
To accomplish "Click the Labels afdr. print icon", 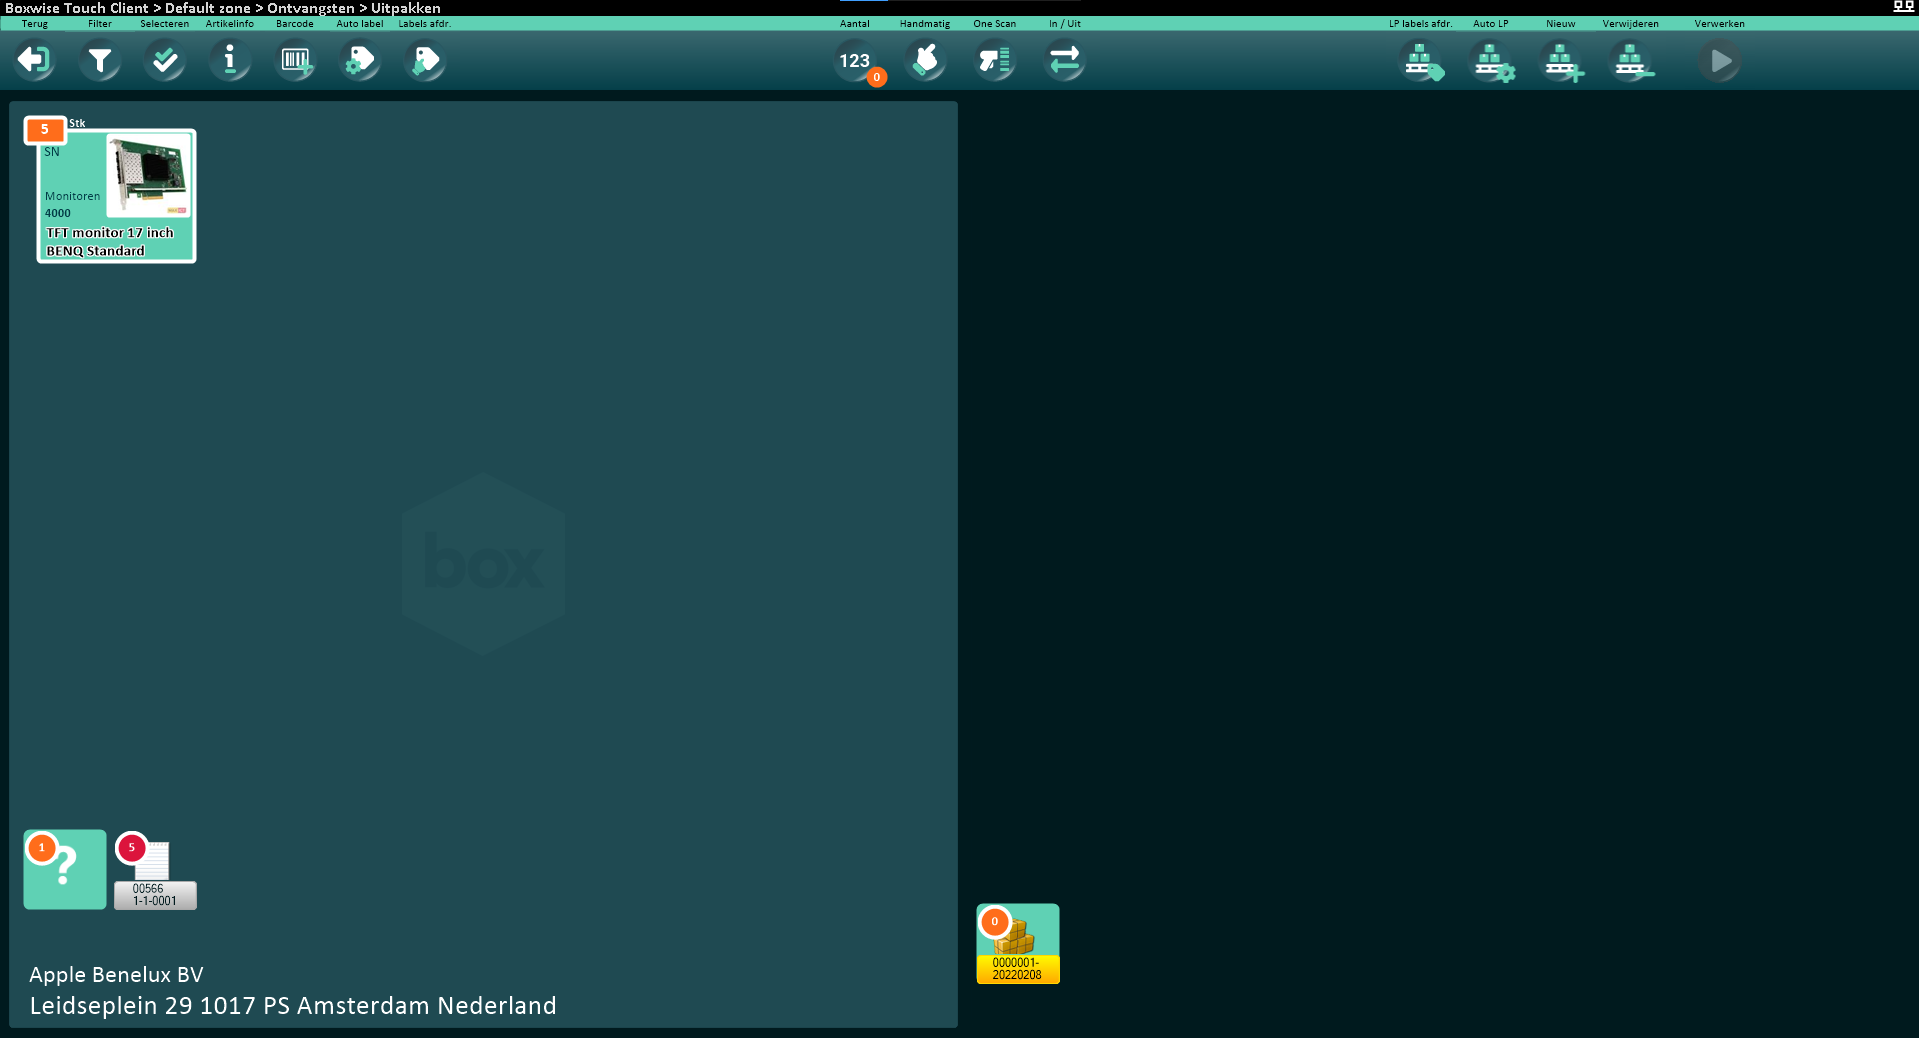I will click(x=425, y=61).
